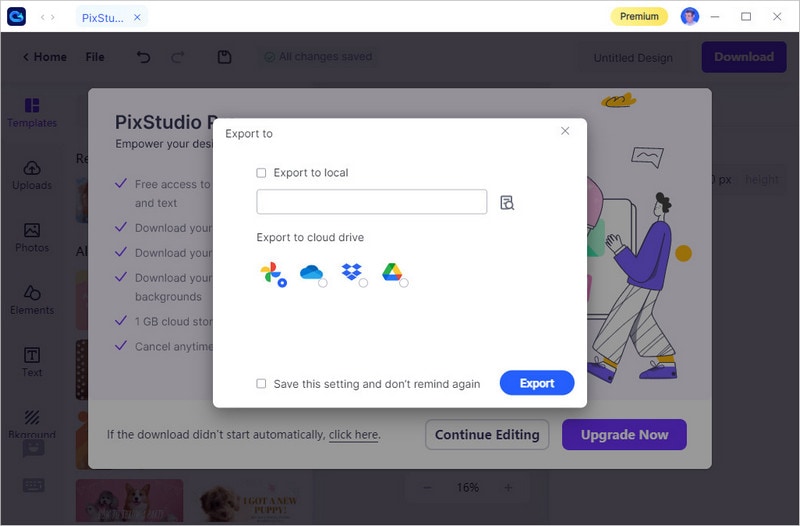800x526 pixels.
Task: Select Google Photos as export destination
Action: click(273, 273)
